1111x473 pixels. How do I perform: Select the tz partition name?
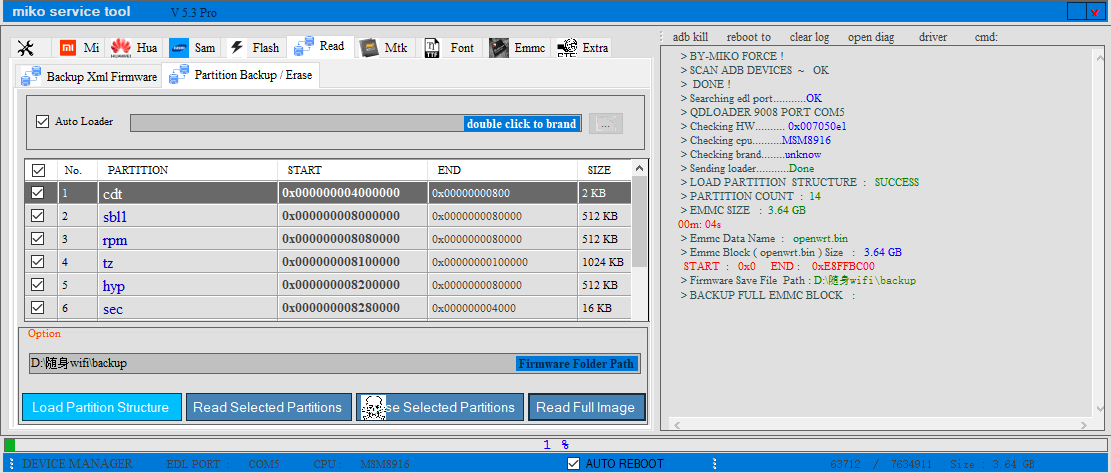(108, 263)
